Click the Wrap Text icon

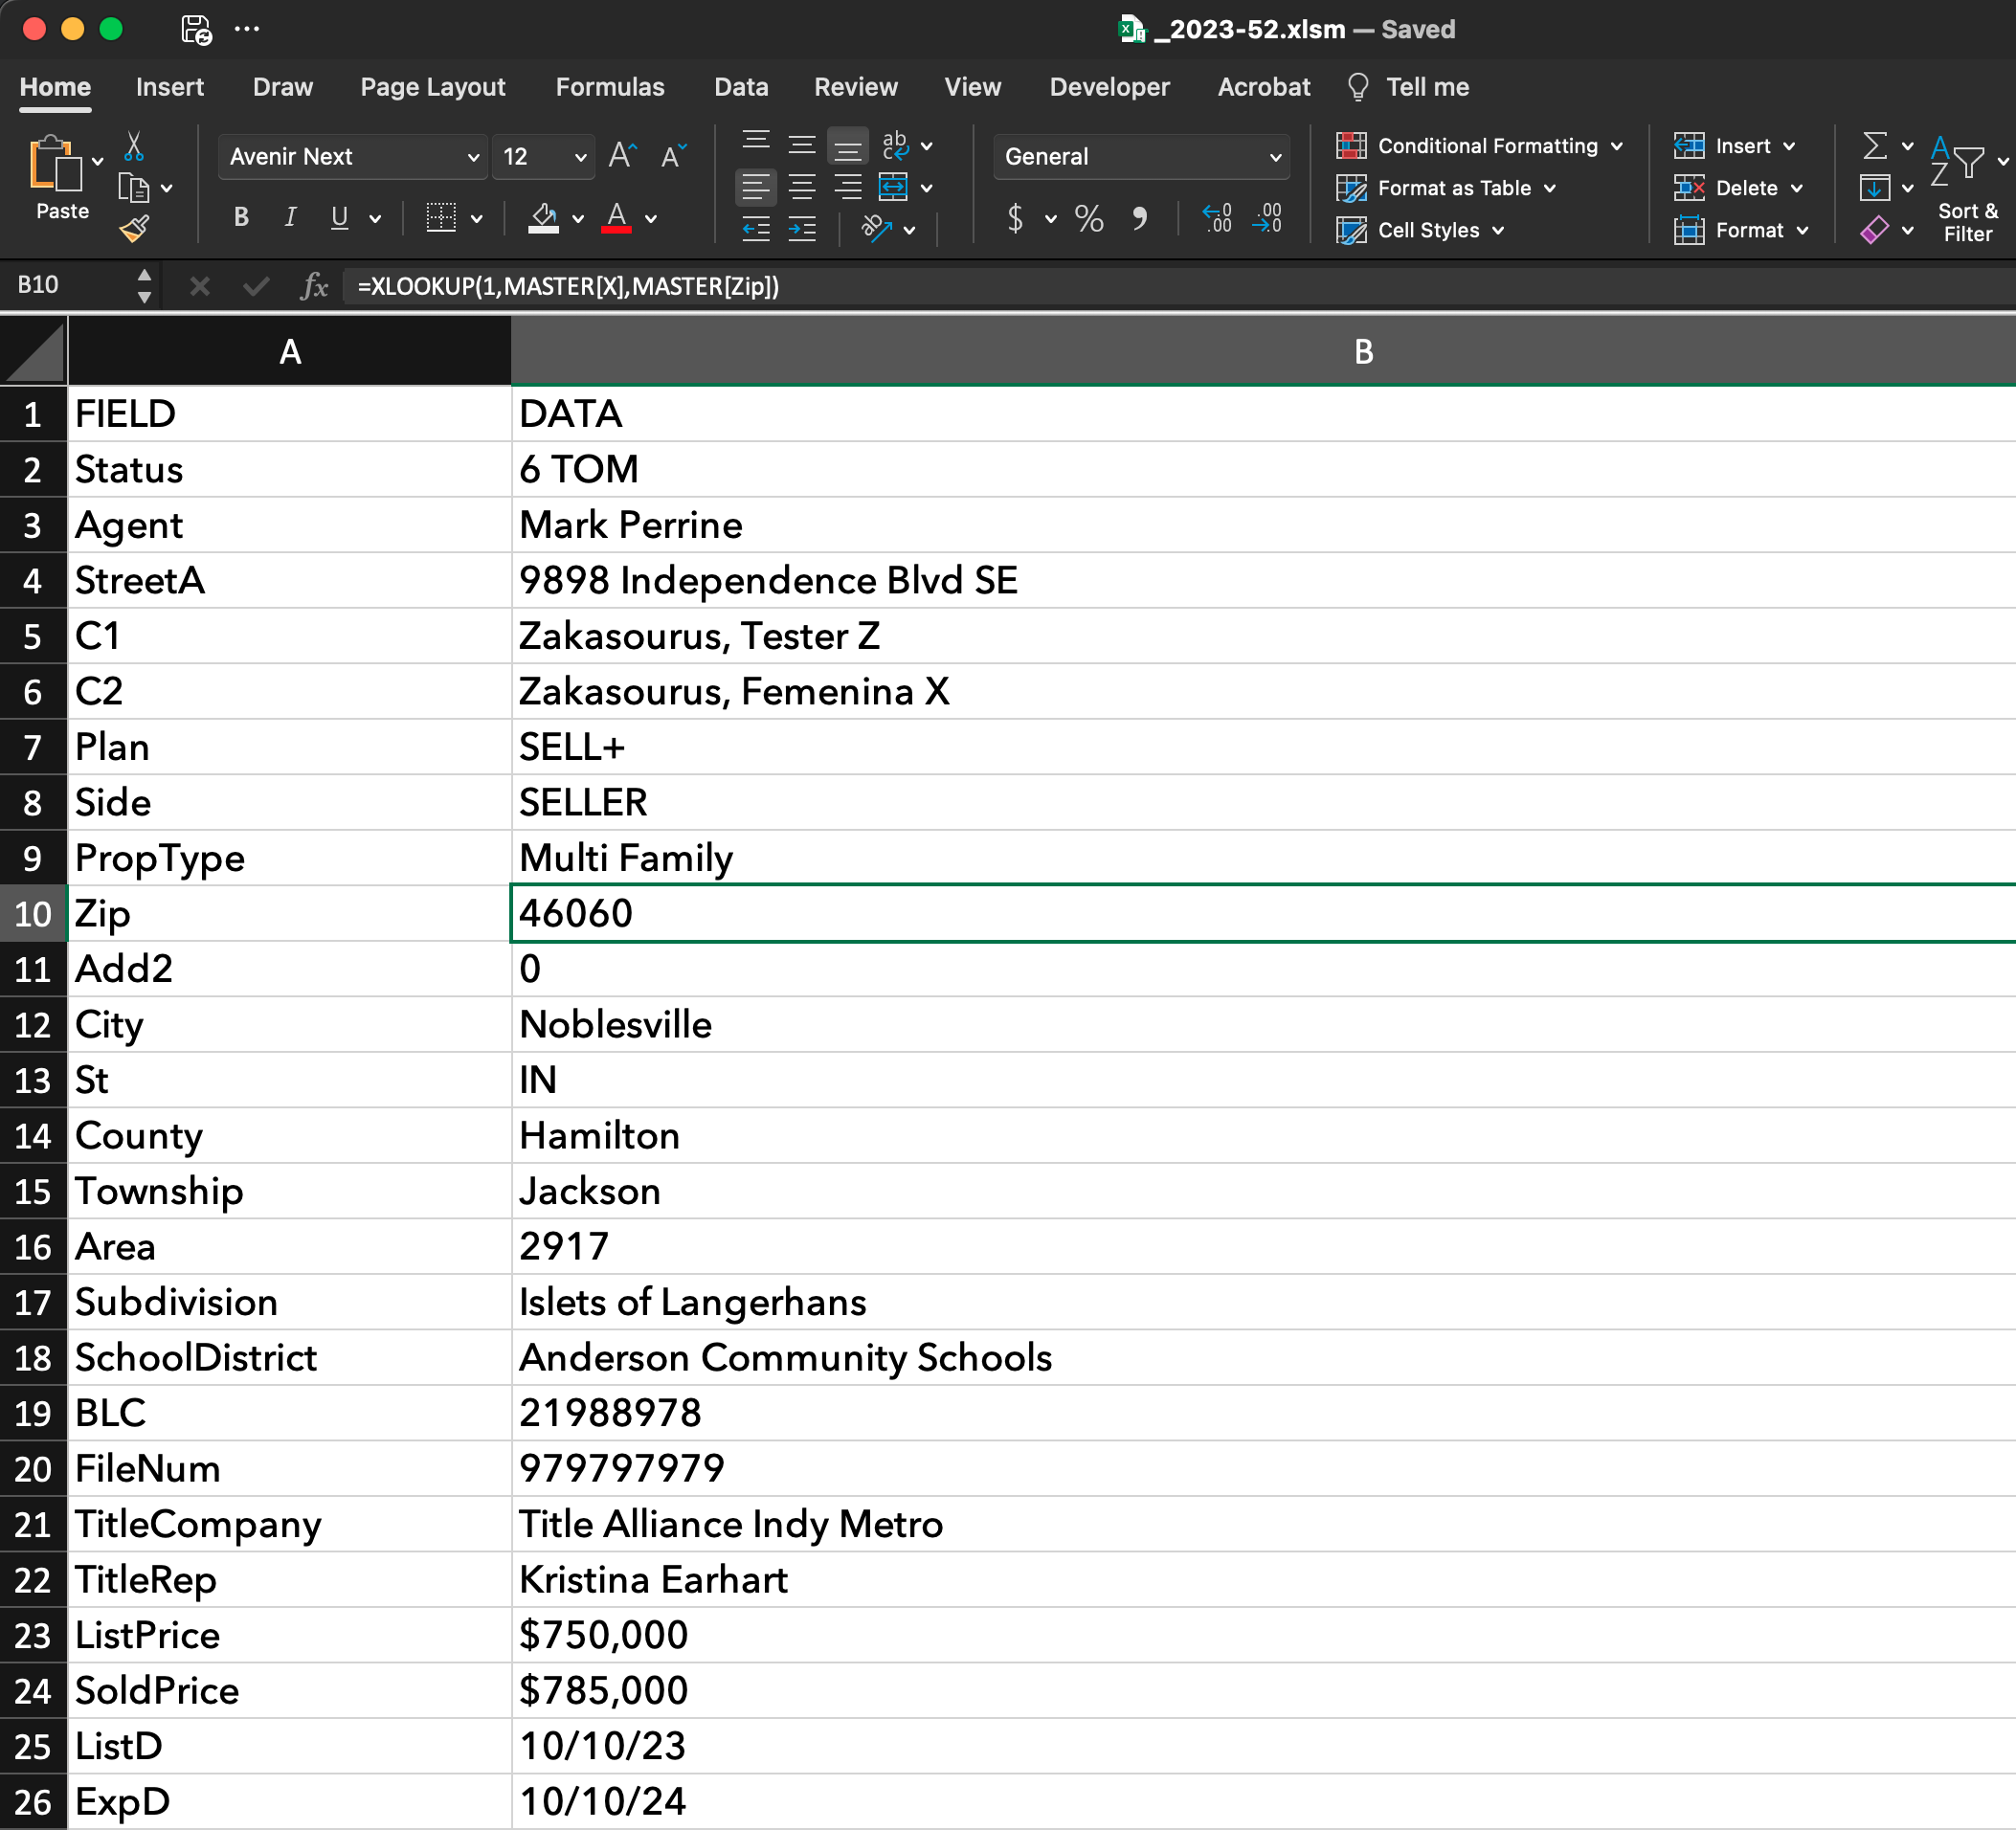[895, 146]
